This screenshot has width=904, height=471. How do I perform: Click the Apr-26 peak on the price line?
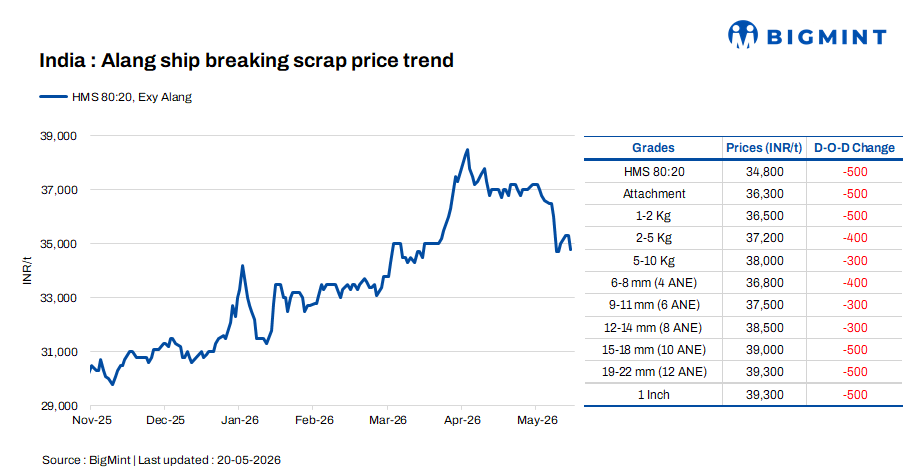467,150
